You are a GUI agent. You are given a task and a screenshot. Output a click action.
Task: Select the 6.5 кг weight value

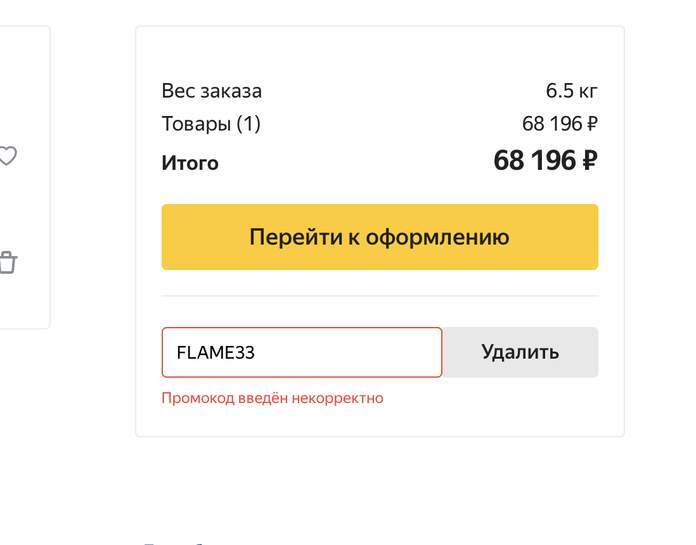click(x=571, y=91)
